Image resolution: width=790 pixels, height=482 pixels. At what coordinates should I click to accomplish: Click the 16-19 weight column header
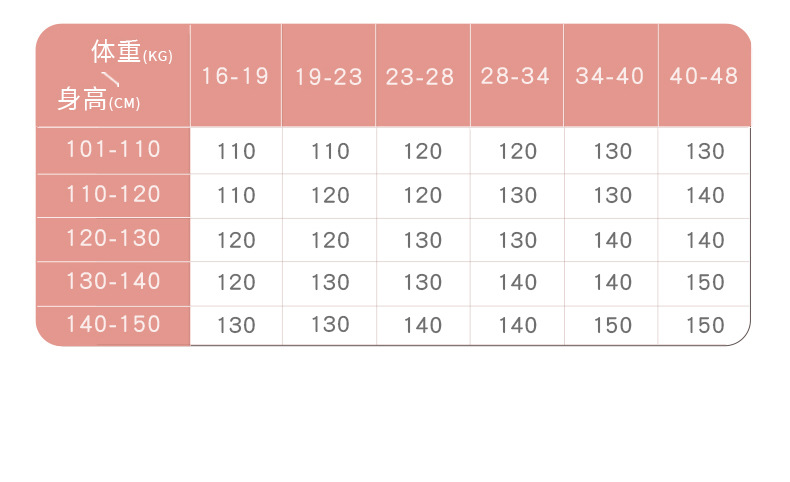[x=235, y=76]
